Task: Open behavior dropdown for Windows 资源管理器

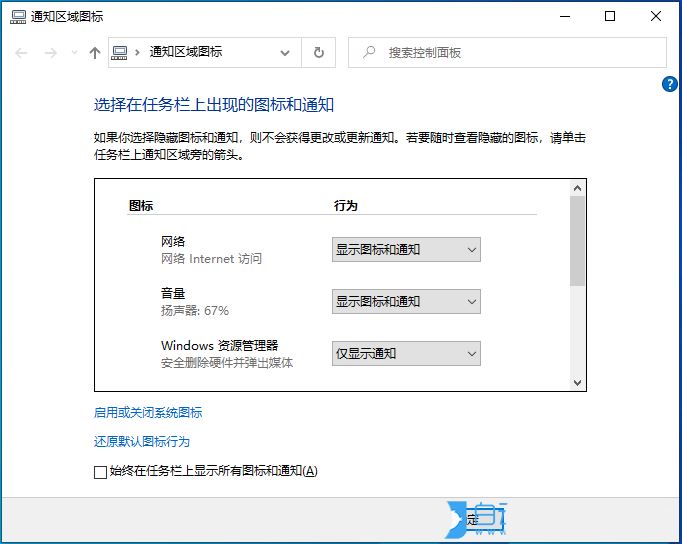Action: tap(406, 354)
